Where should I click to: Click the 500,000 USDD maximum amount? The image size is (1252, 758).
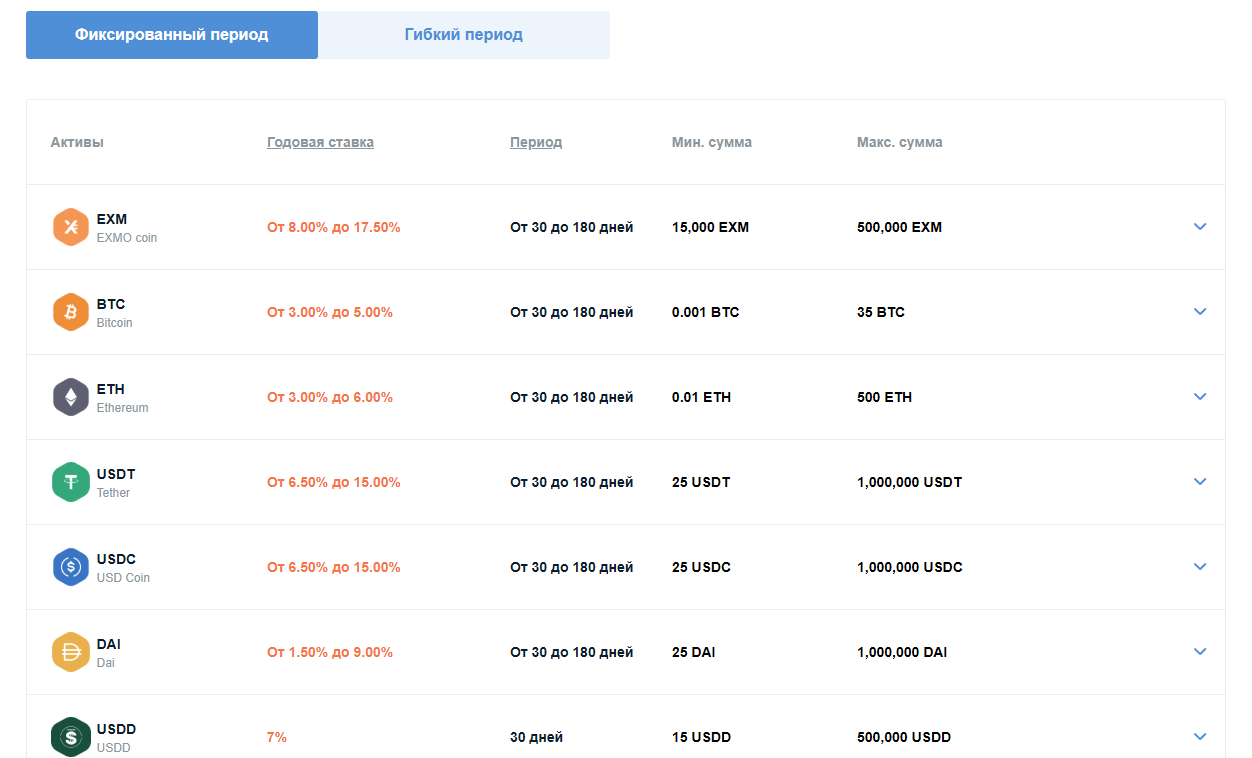click(x=904, y=737)
